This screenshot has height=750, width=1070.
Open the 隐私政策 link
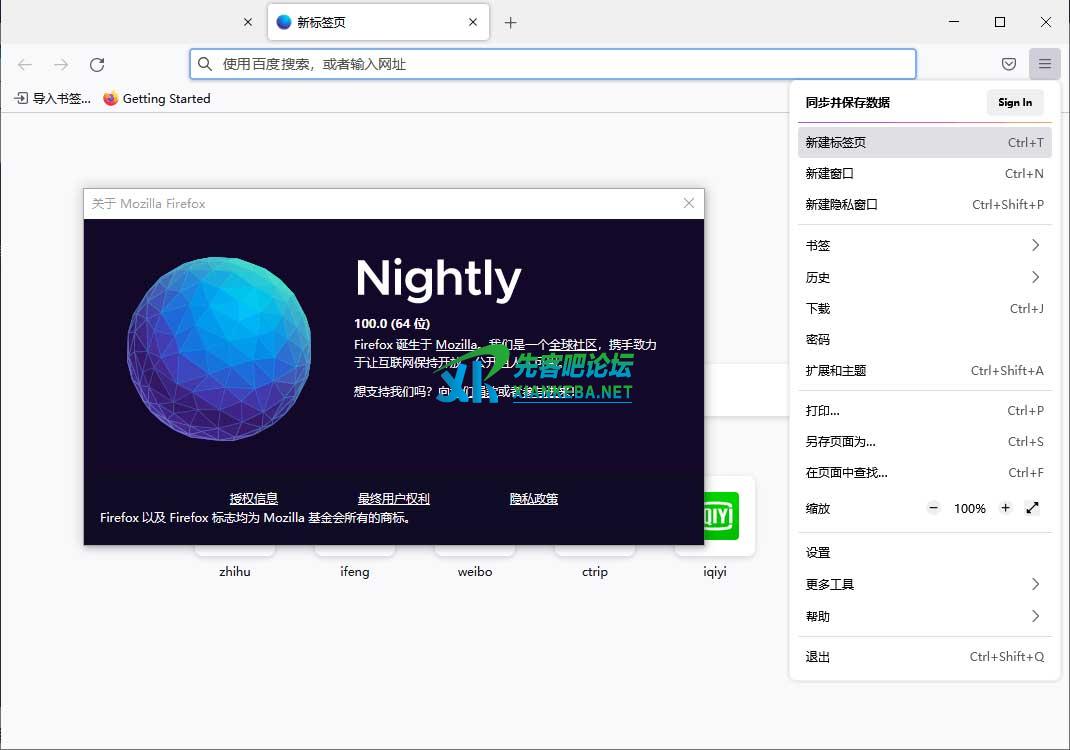pos(534,499)
